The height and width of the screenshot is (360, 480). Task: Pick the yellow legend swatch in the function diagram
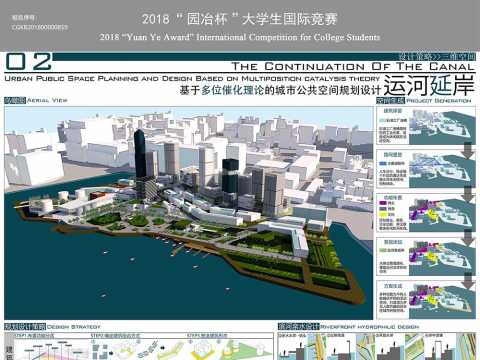tap(382, 214)
